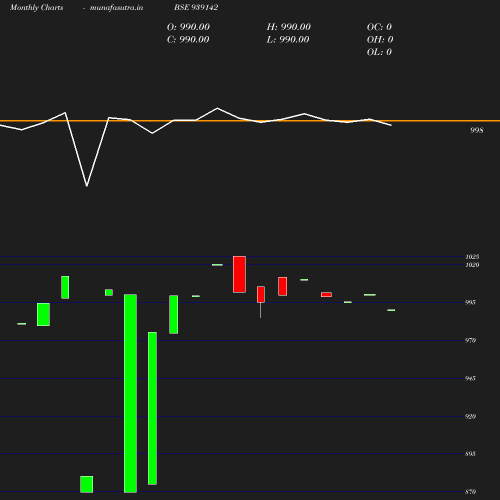Select the "C: 990.00" close value
The width and height of the screenshot is (500, 500).
click(x=188, y=40)
